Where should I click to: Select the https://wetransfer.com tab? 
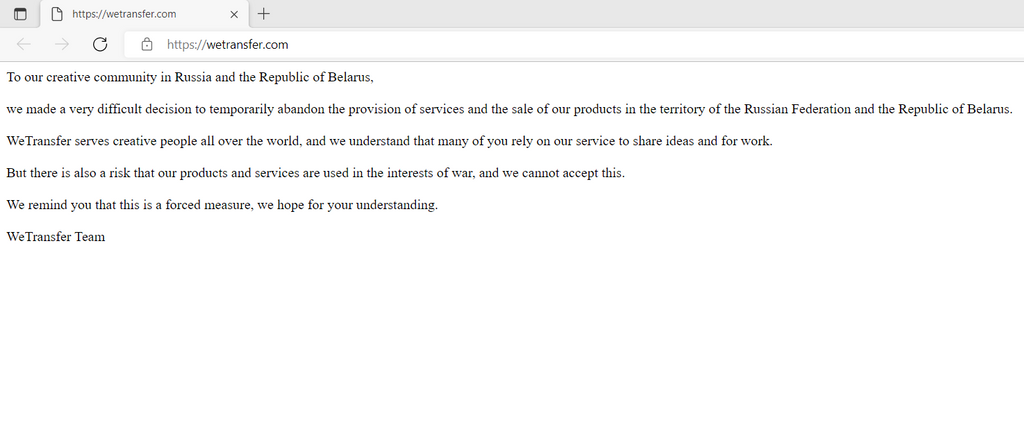pyautogui.click(x=144, y=14)
